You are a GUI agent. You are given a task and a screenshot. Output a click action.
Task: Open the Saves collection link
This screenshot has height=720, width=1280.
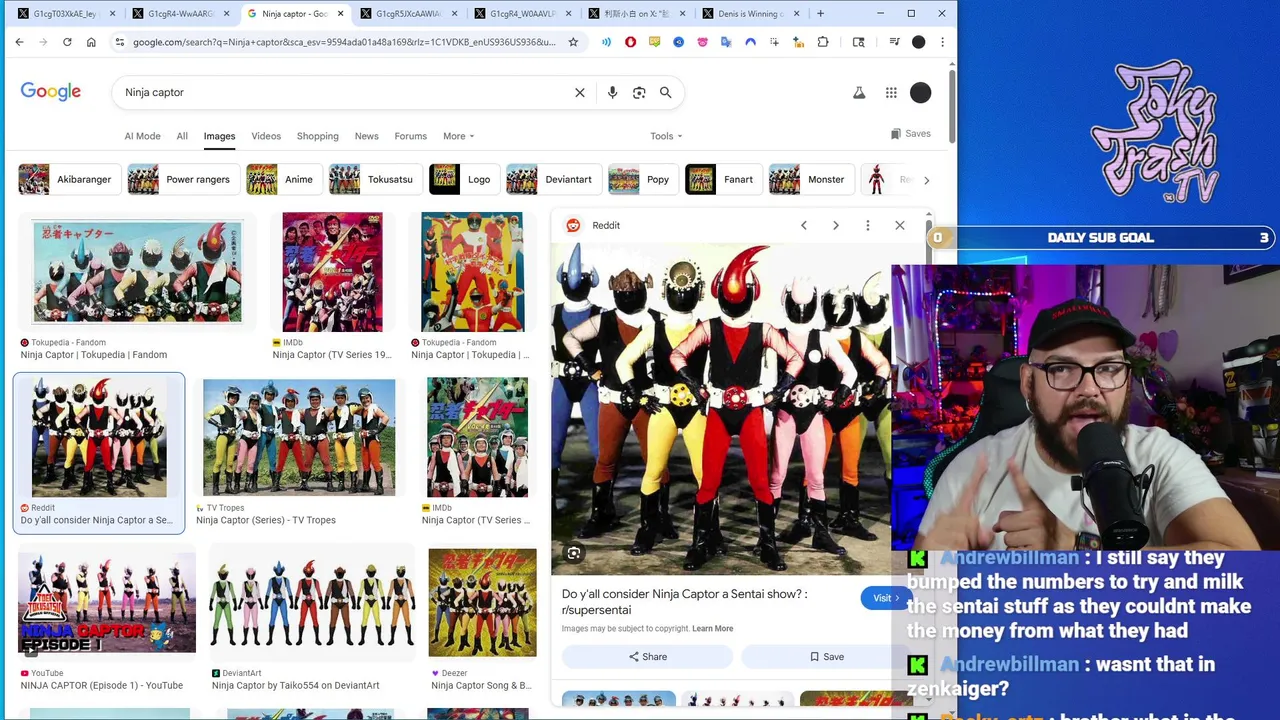point(910,134)
